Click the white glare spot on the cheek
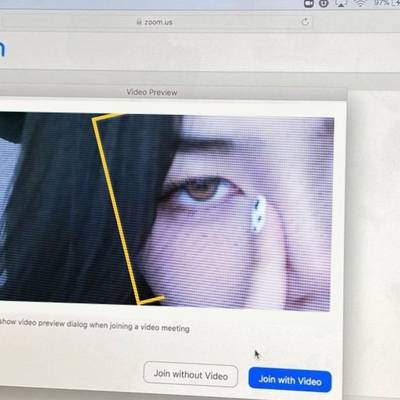This screenshot has width=400, height=400. click(x=258, y=214)
